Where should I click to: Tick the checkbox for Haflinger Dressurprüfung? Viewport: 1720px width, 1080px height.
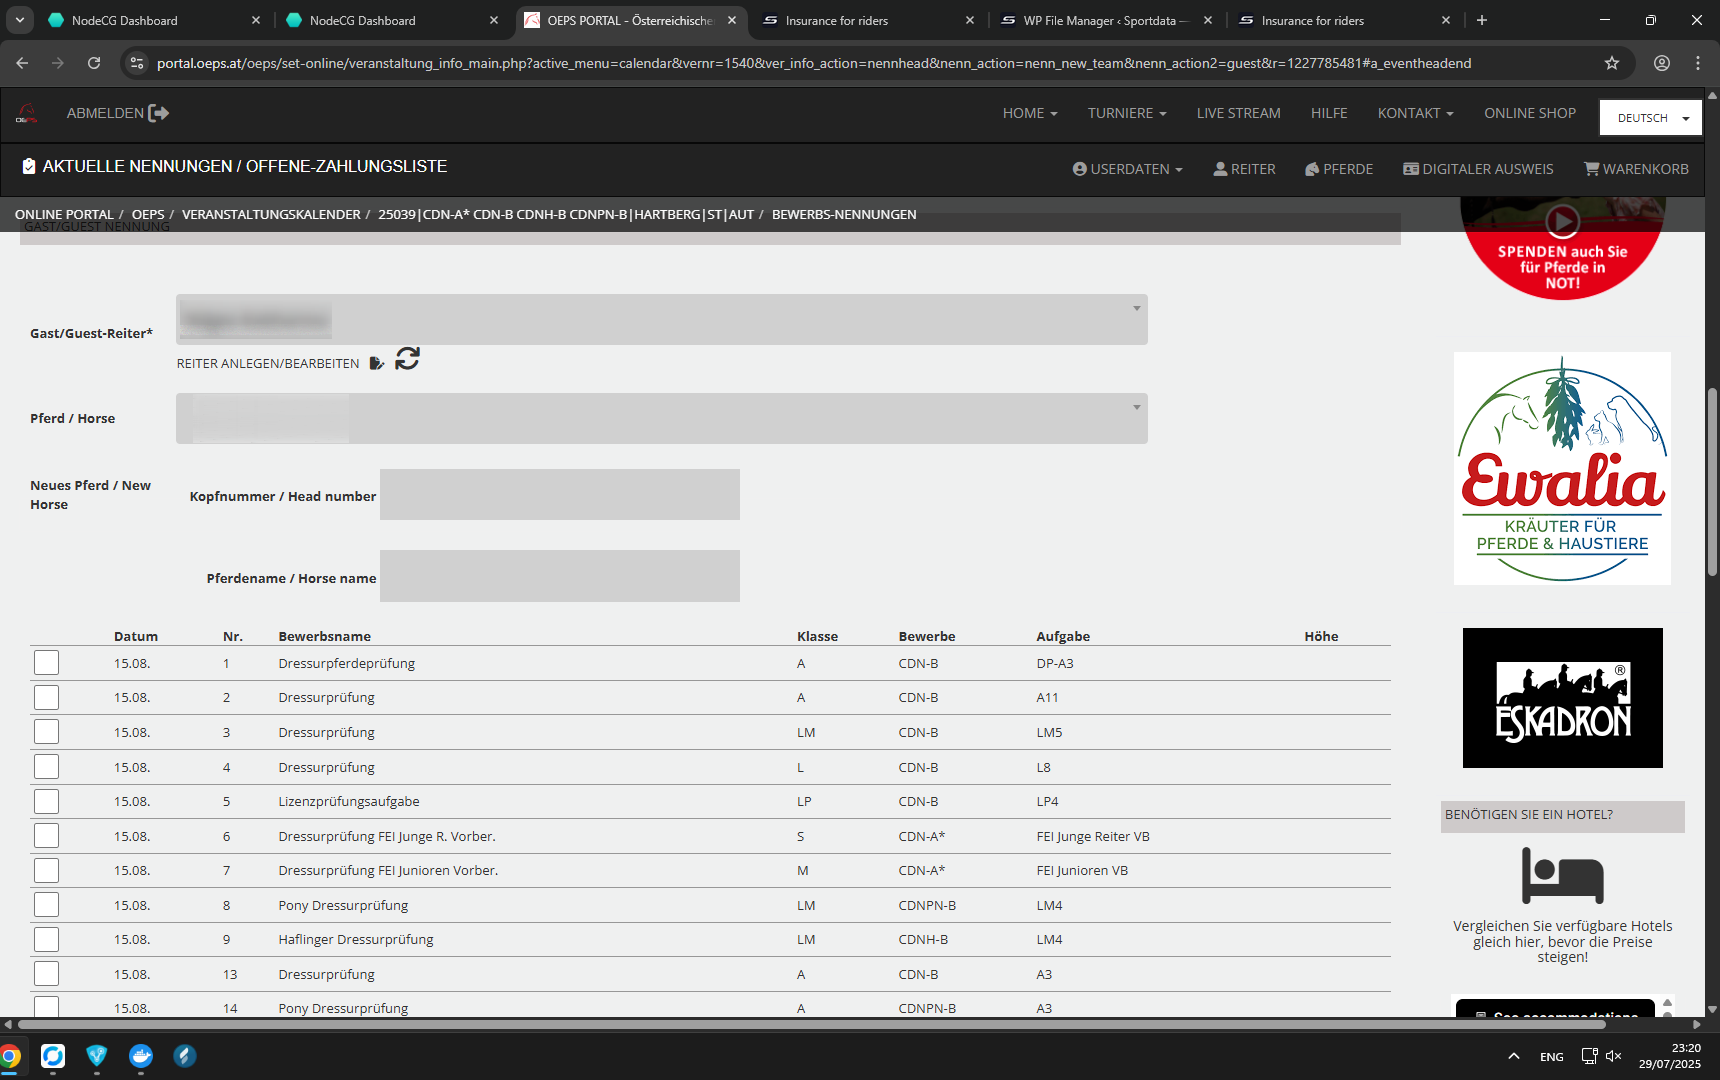(x=46, y=939)
